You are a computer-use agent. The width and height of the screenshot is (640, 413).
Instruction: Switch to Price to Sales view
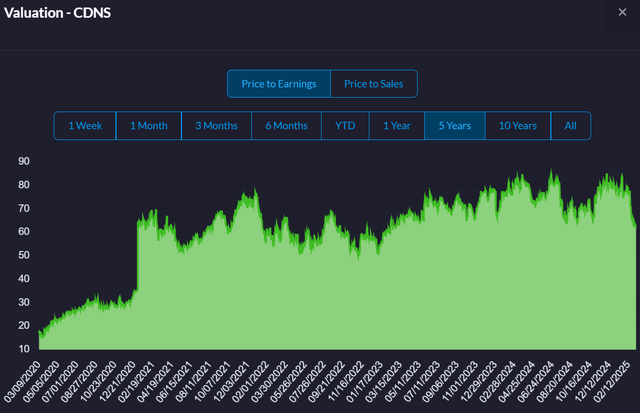click(x=373, y=84)
